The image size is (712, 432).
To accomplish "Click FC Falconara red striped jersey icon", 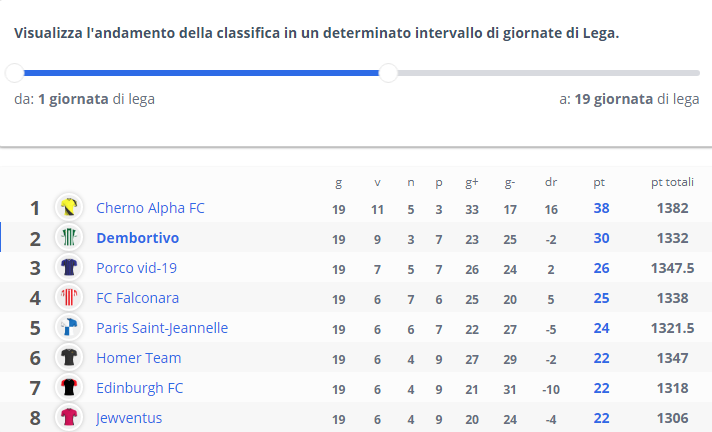I will 69,298.
